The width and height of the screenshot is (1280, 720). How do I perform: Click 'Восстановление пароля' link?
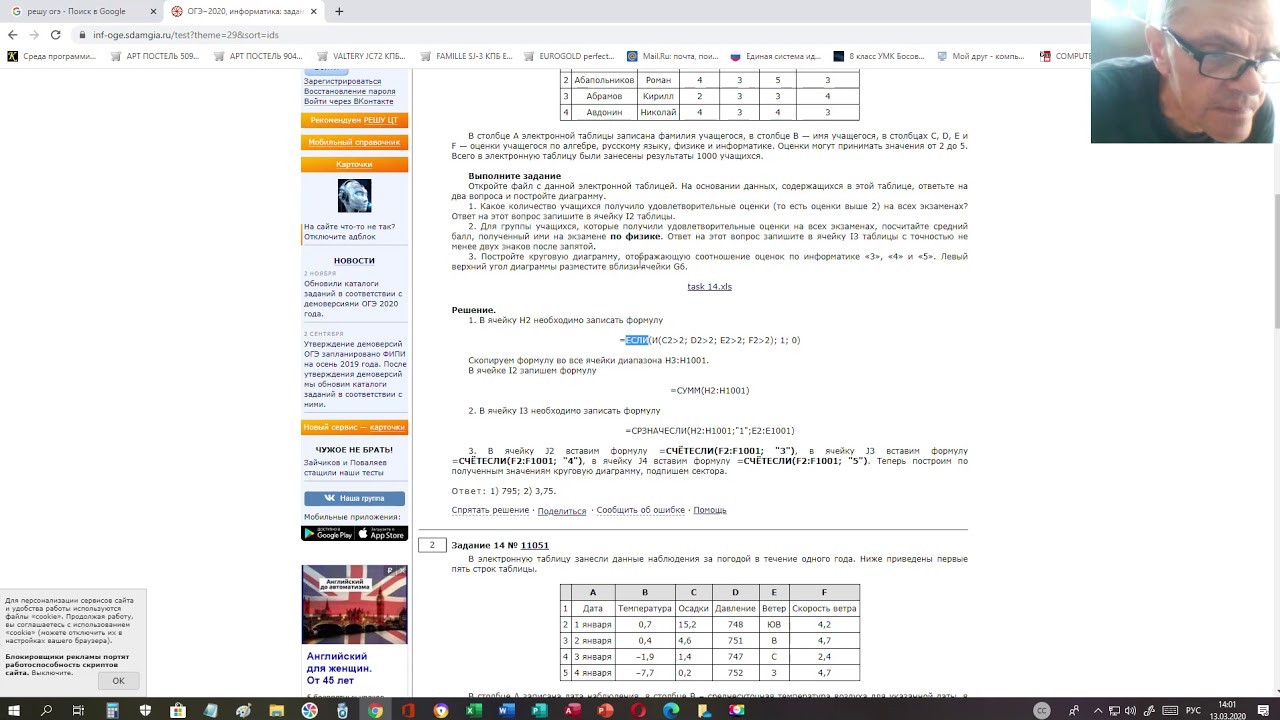349,91
